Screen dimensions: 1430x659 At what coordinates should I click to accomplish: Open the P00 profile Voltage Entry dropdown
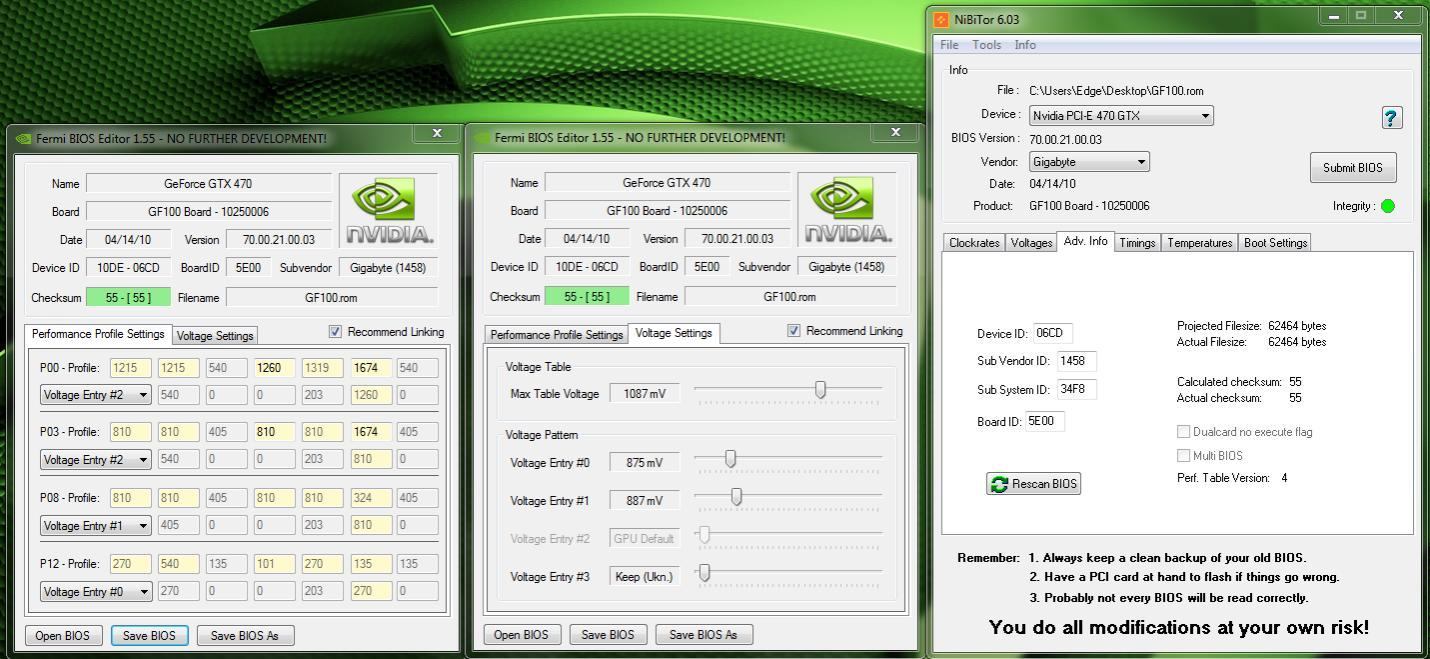tap(96, 395)
